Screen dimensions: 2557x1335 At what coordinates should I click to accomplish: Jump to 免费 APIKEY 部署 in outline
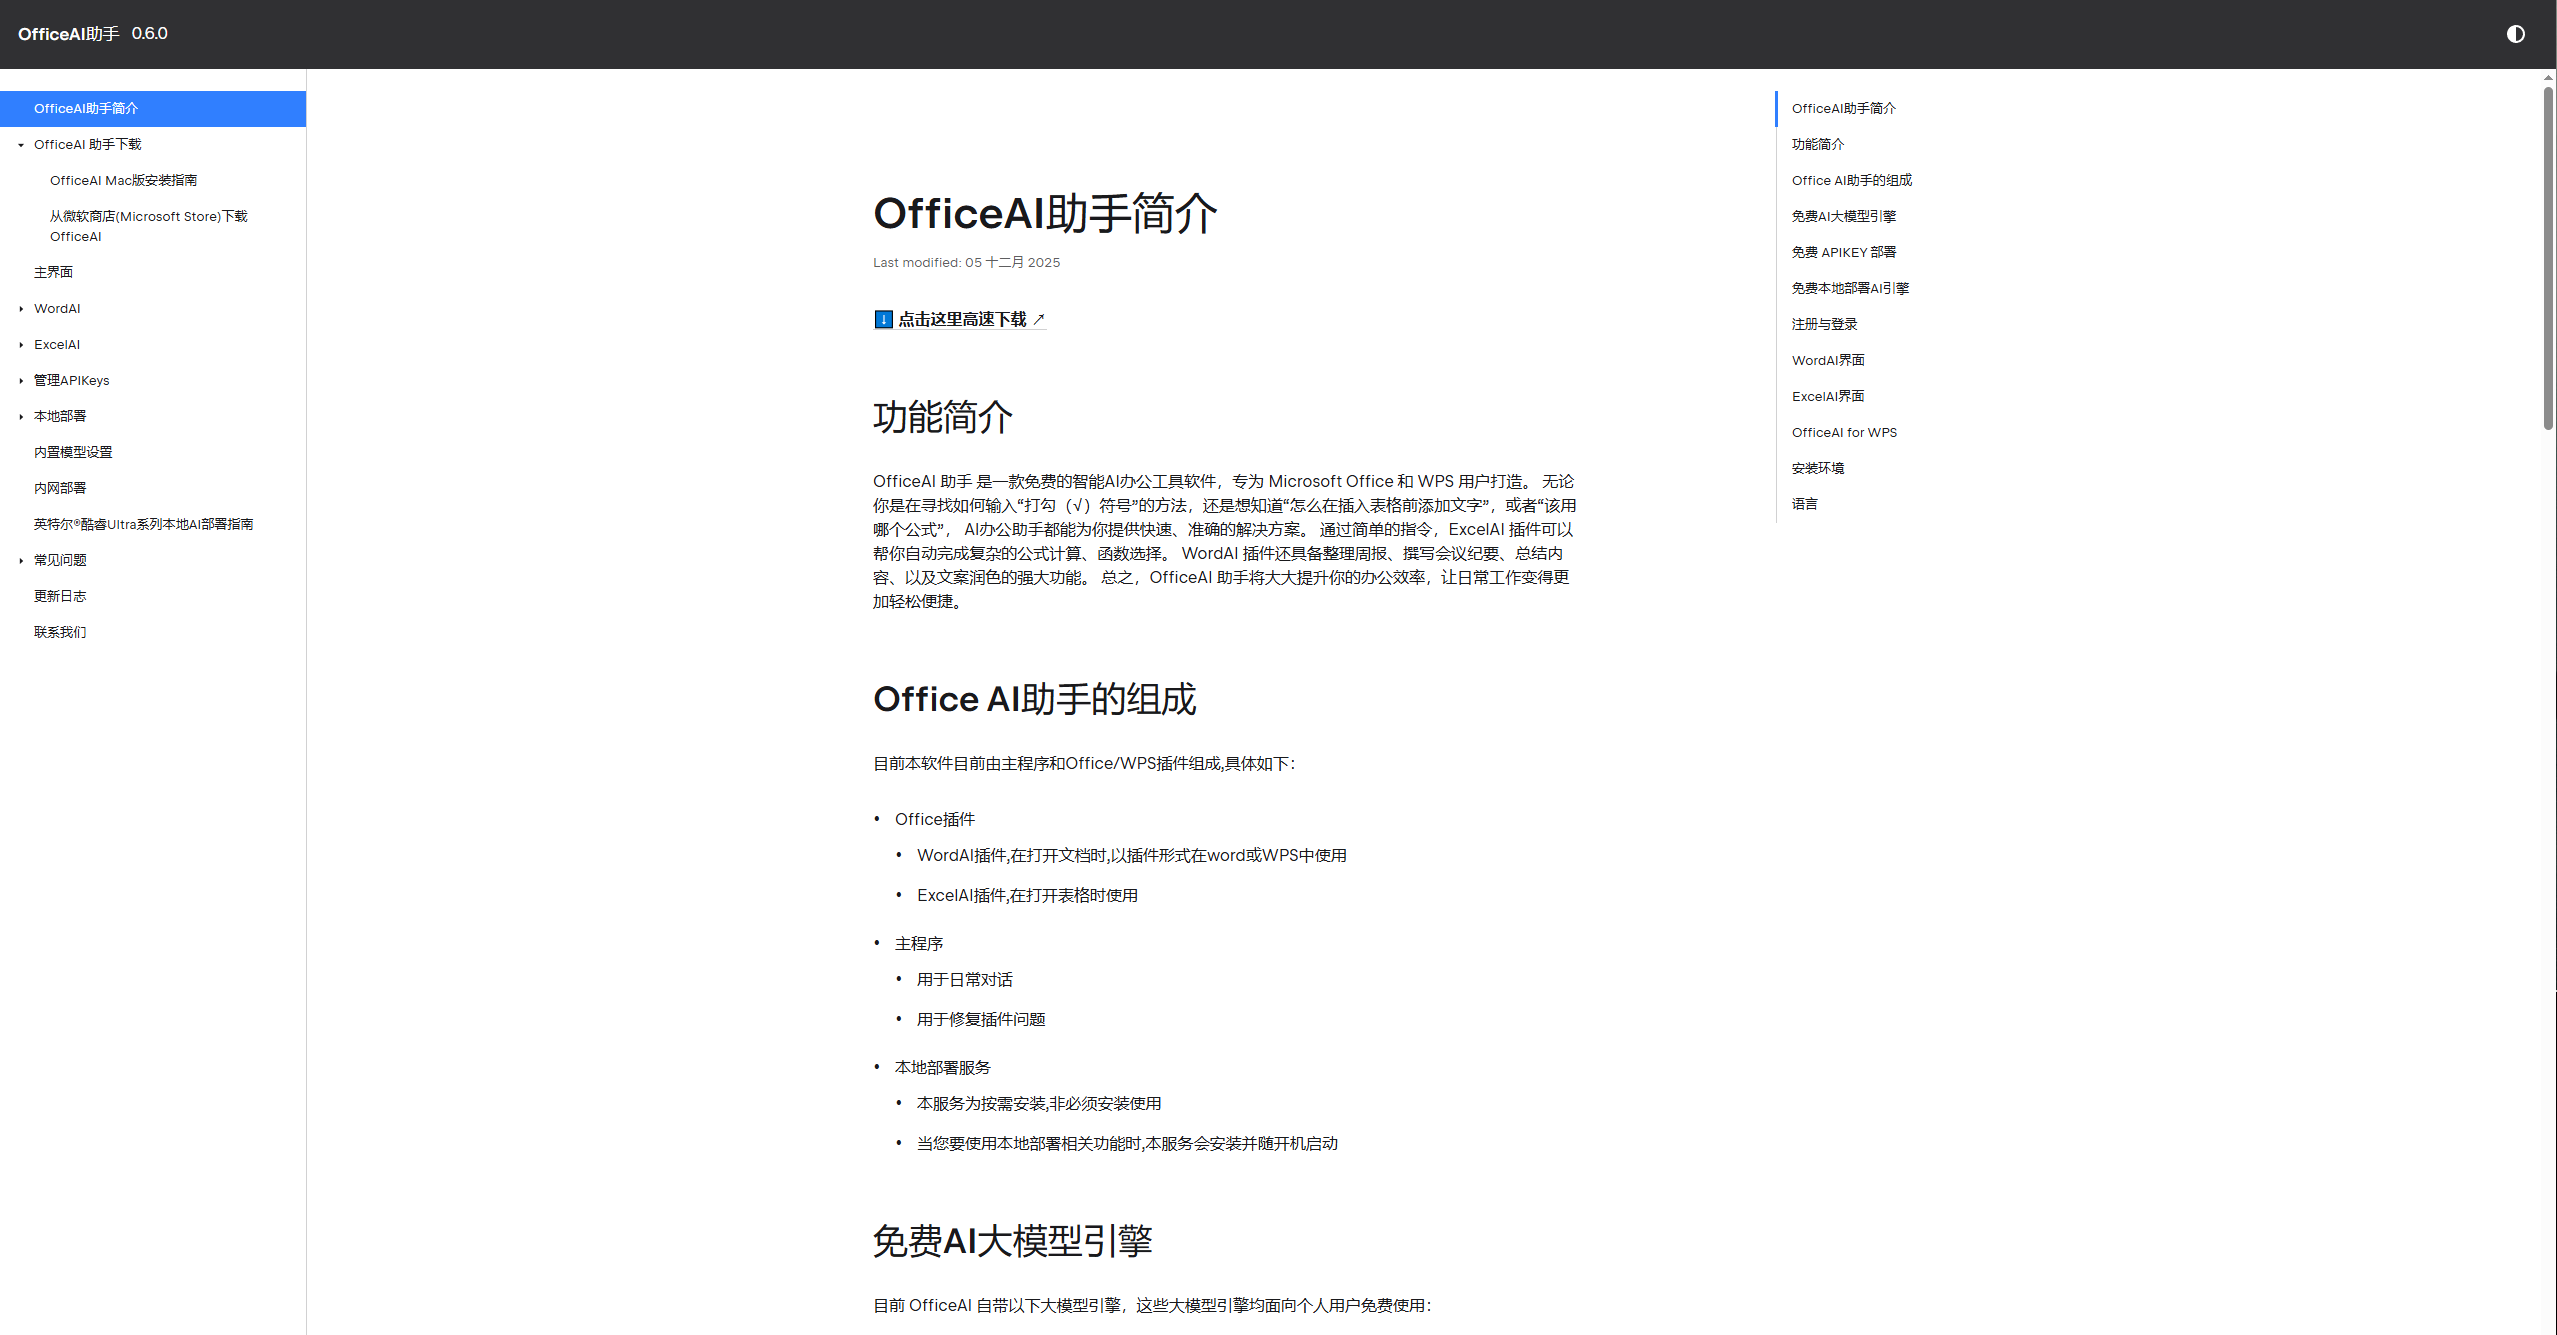tap(1843, 252)
